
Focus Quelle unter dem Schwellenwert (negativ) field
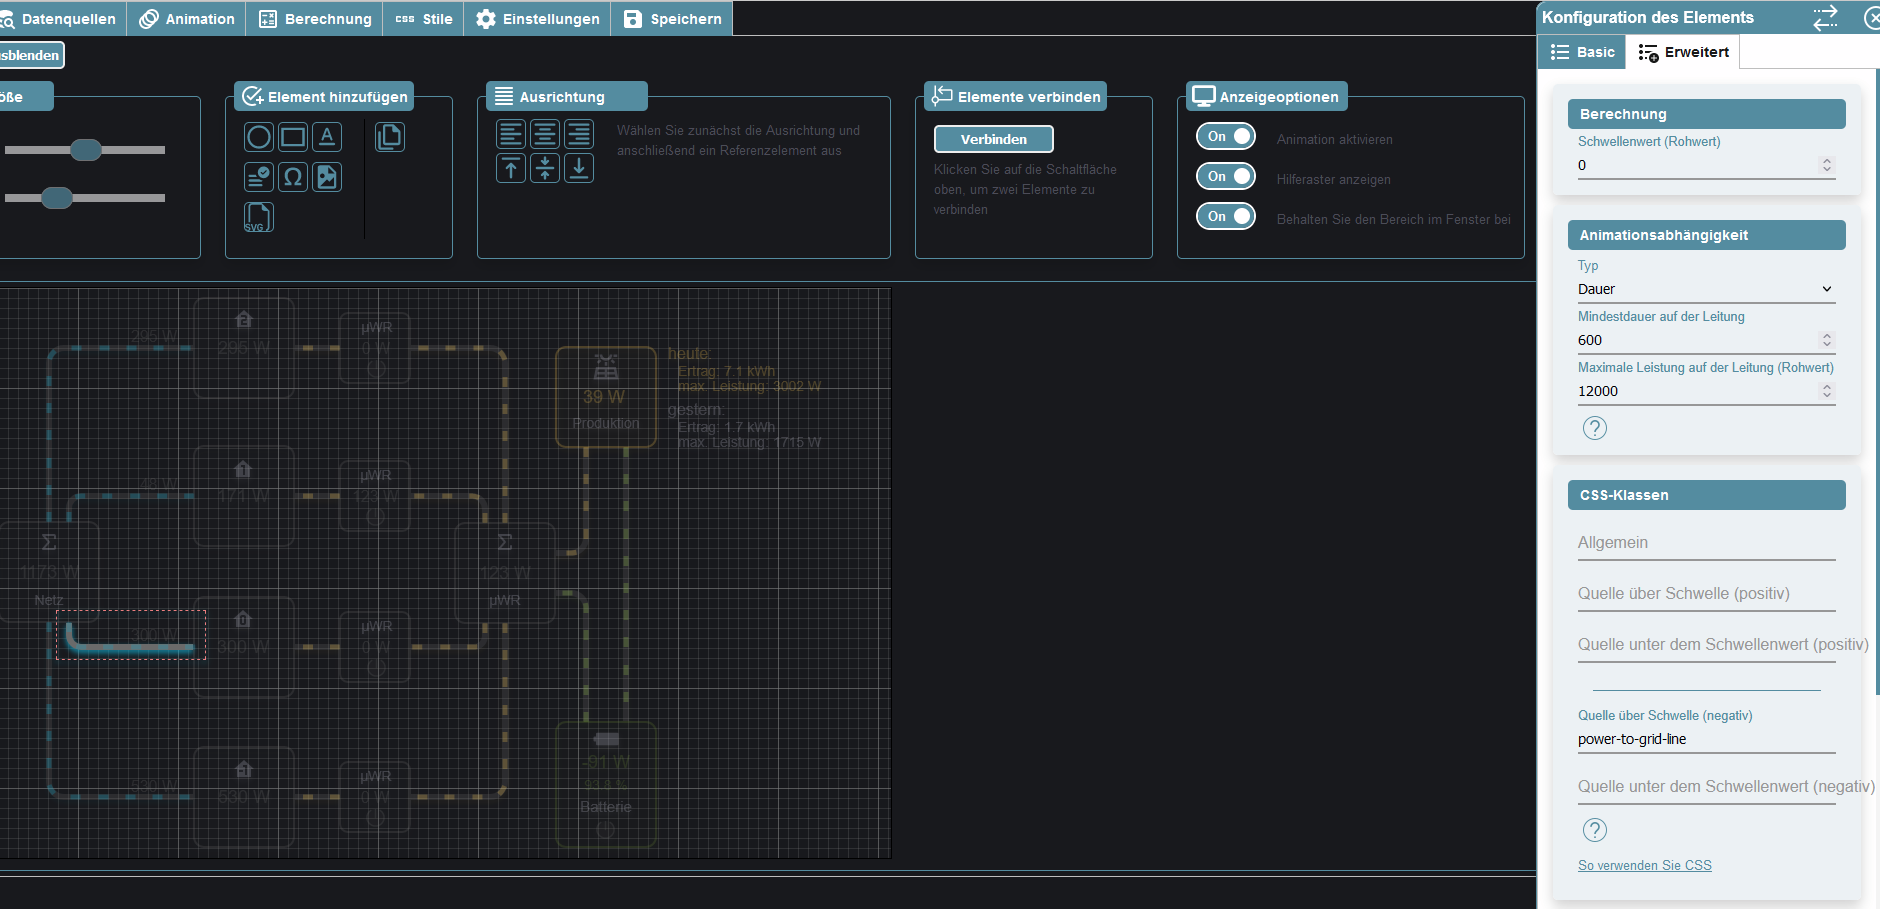click(1706, 787)
